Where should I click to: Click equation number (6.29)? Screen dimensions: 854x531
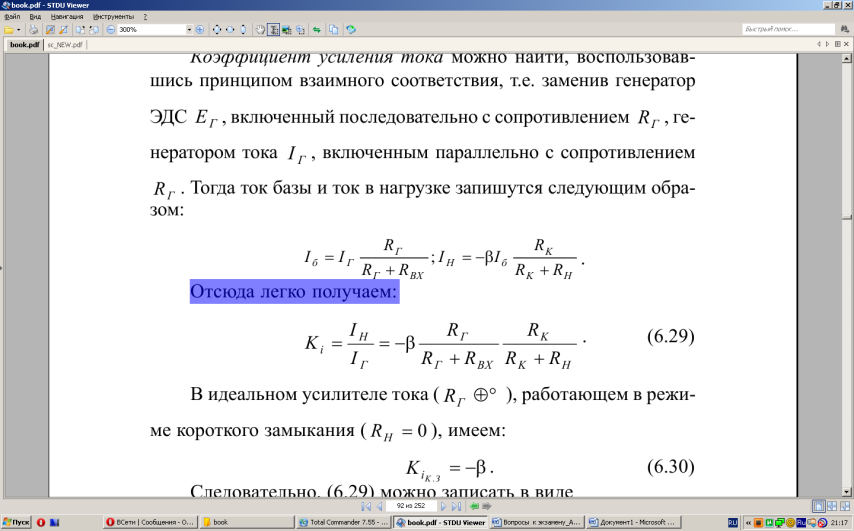(x=670, y=336)
